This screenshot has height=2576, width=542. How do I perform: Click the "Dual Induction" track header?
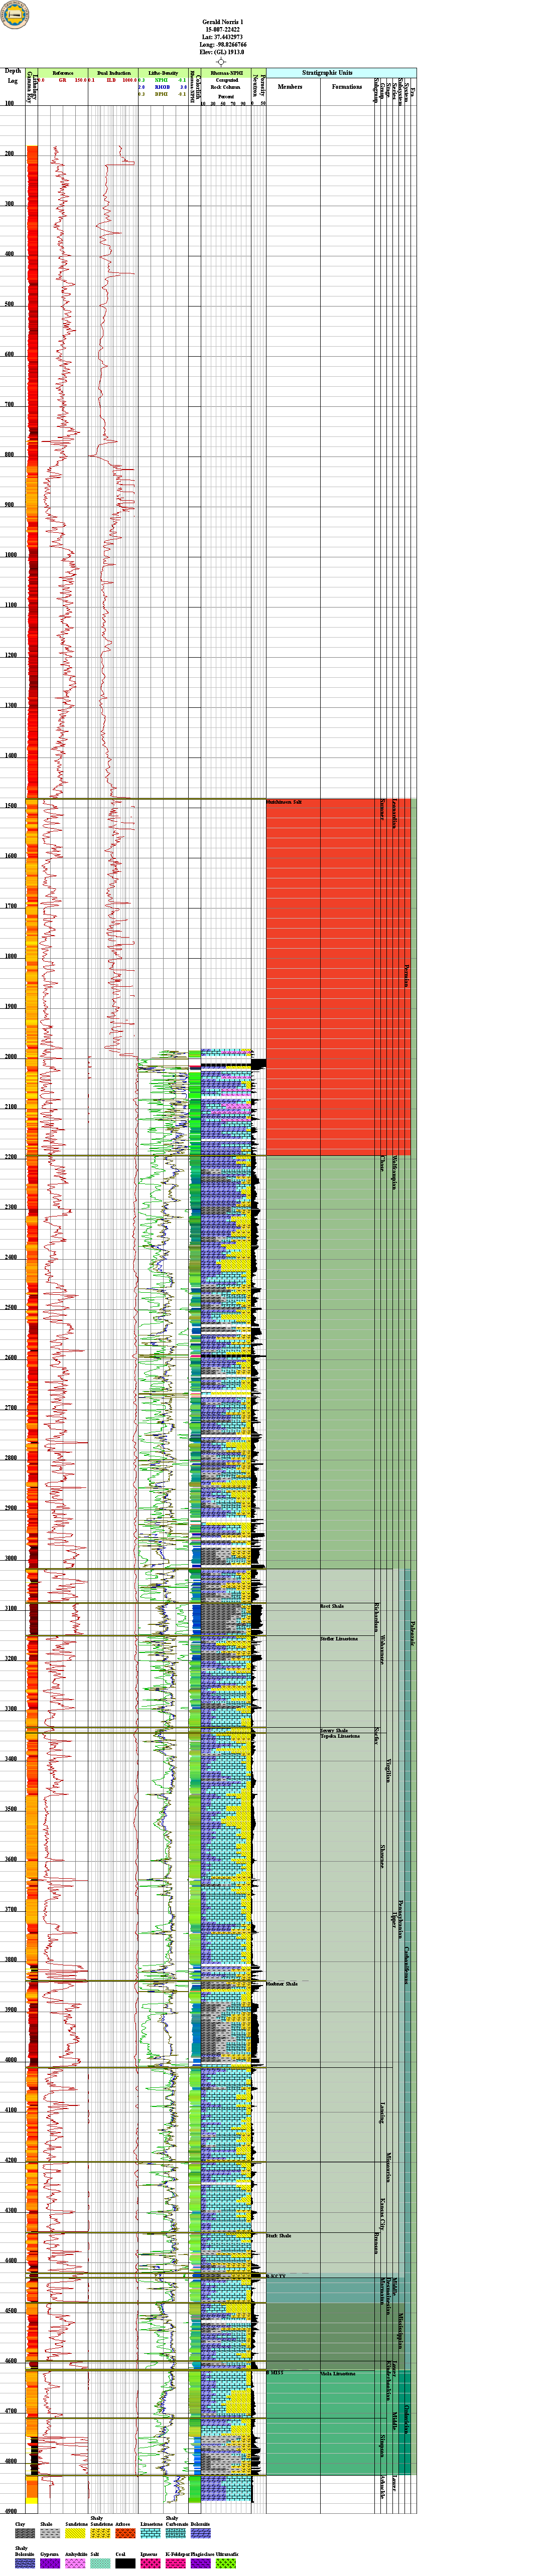[113, 73]
